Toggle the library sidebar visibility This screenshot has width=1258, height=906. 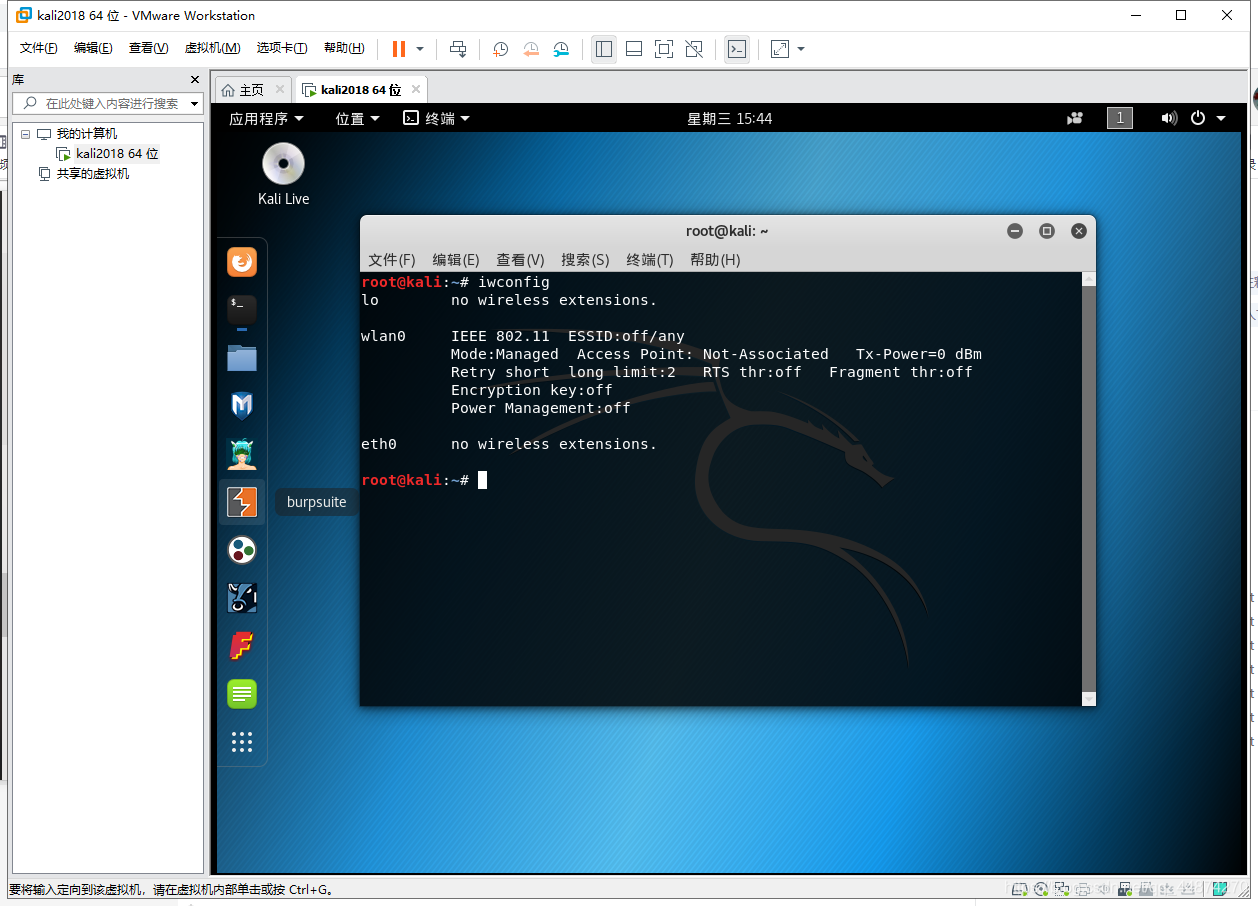(604, 49)
